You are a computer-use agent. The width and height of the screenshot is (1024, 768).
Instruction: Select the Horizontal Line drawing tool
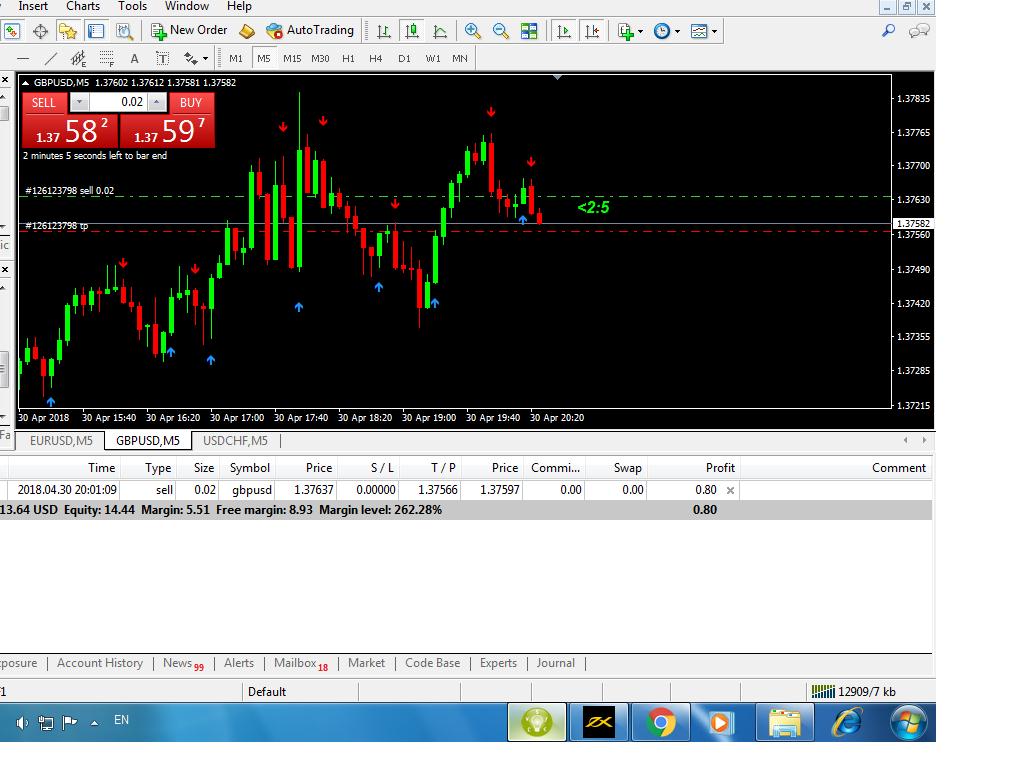[23, 59]
